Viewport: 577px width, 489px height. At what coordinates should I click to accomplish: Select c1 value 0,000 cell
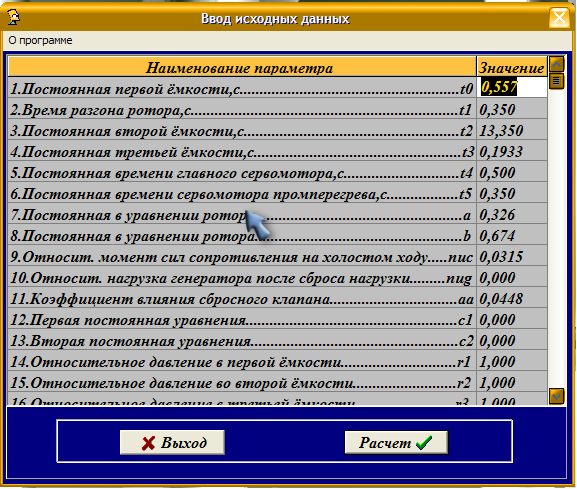pyautogui.click(x=512, y=319)
